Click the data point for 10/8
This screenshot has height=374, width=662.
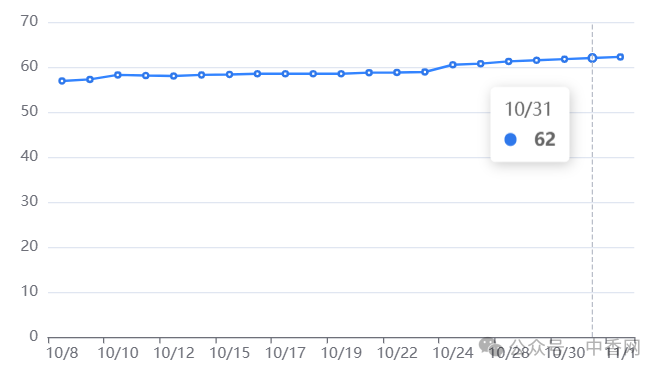[x=62, y=81]
